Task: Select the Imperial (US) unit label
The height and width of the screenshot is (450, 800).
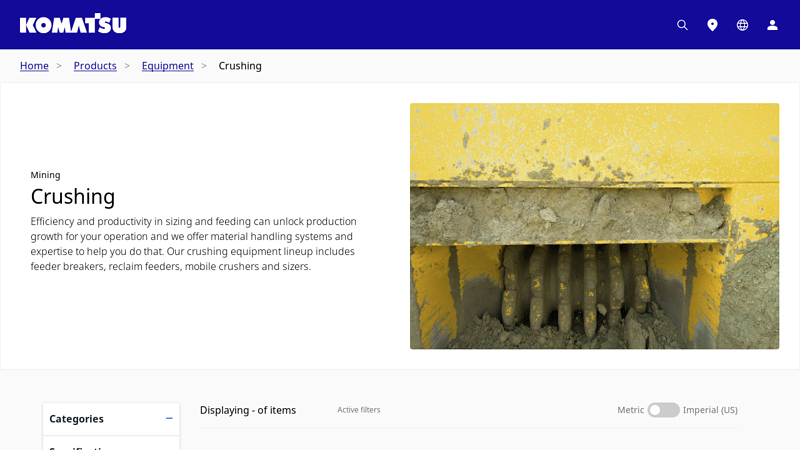Action: 710,410
